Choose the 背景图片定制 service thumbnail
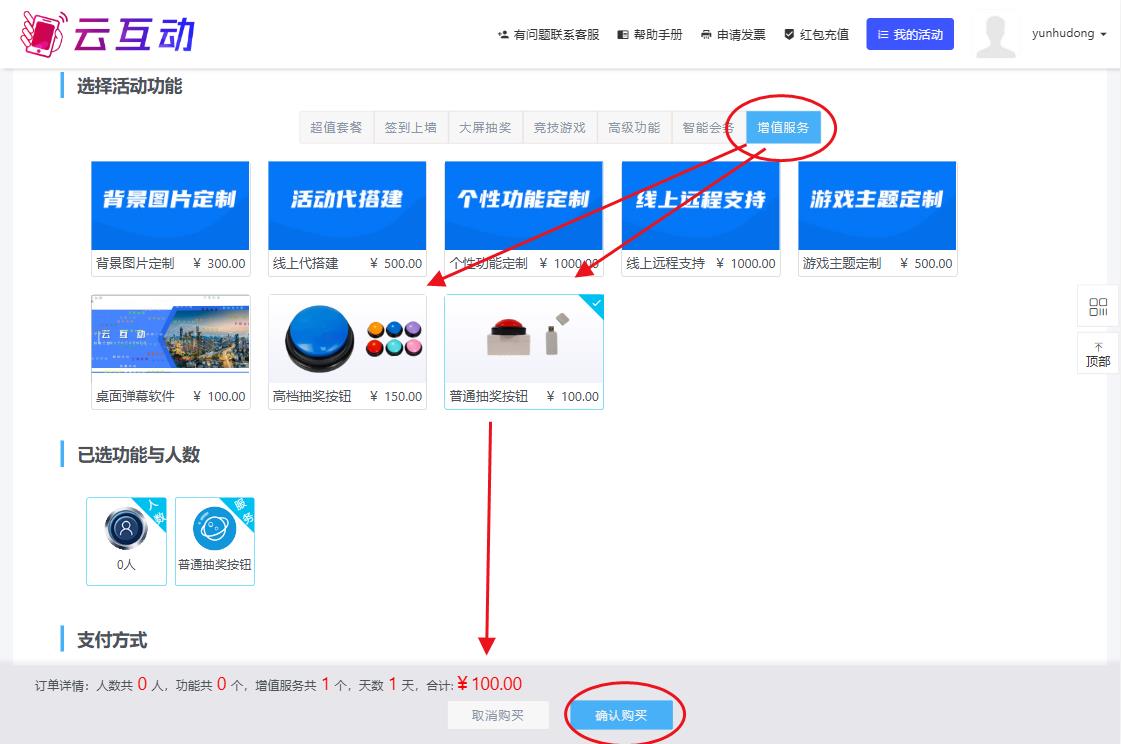 [x=170, y=206]
